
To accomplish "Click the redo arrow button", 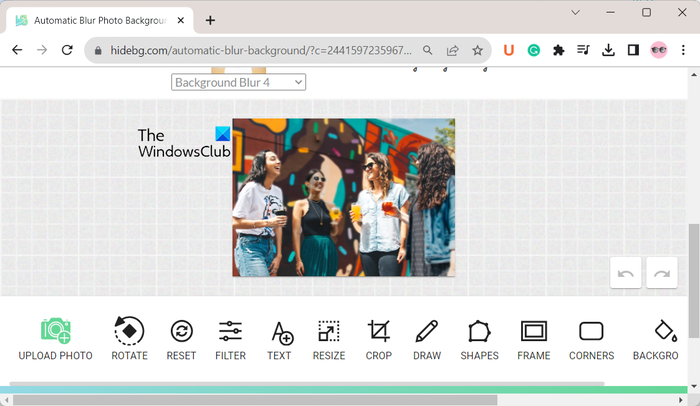I will pos(662,272).
